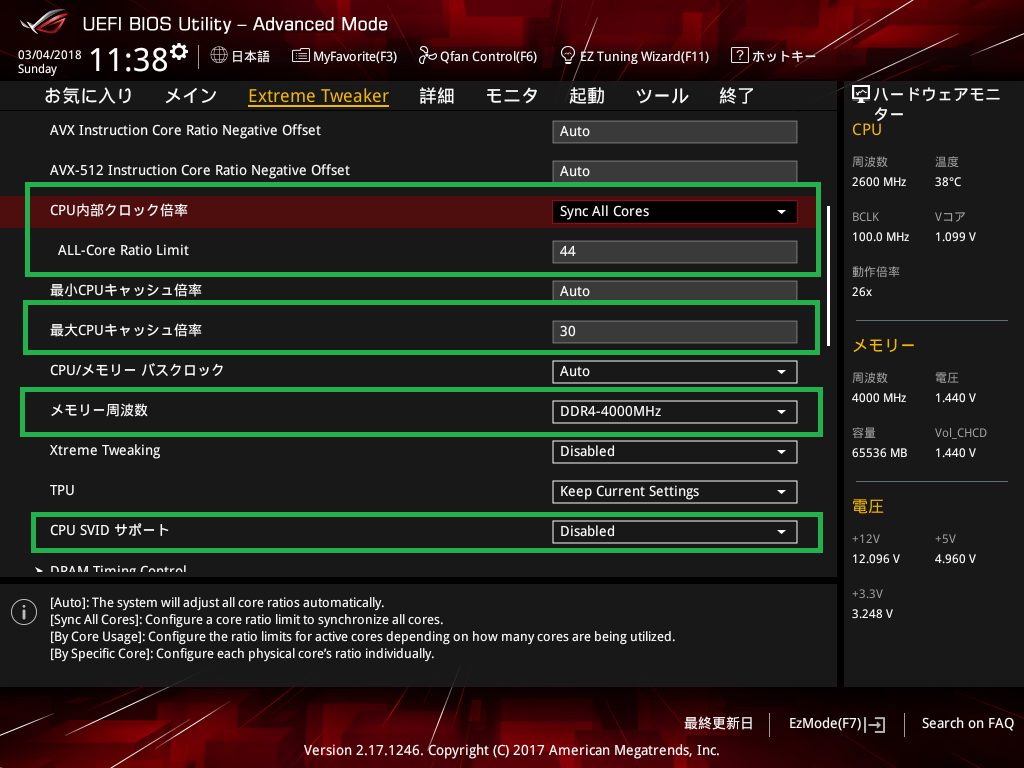Screen dimensions: 1024x768
Task: Click 動作倍率 26x value
Action: (862, 292)
